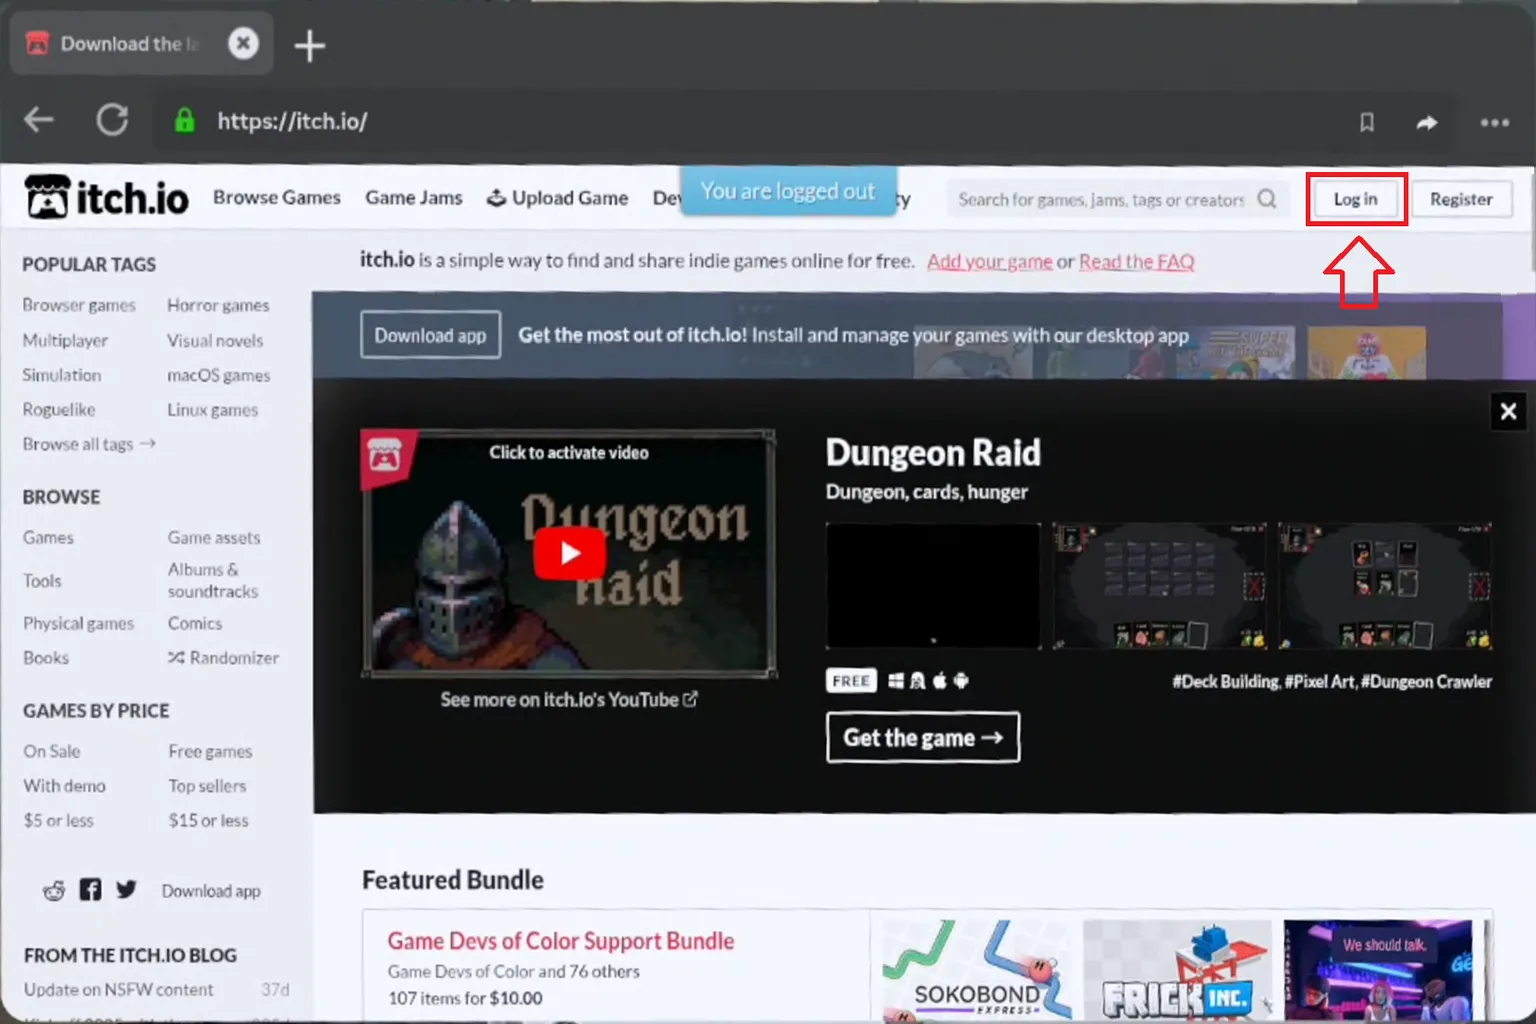Viewport: 1536px width, 1024px height.
Task: Browse the Game assets category
Action: [x=214, y=537]
